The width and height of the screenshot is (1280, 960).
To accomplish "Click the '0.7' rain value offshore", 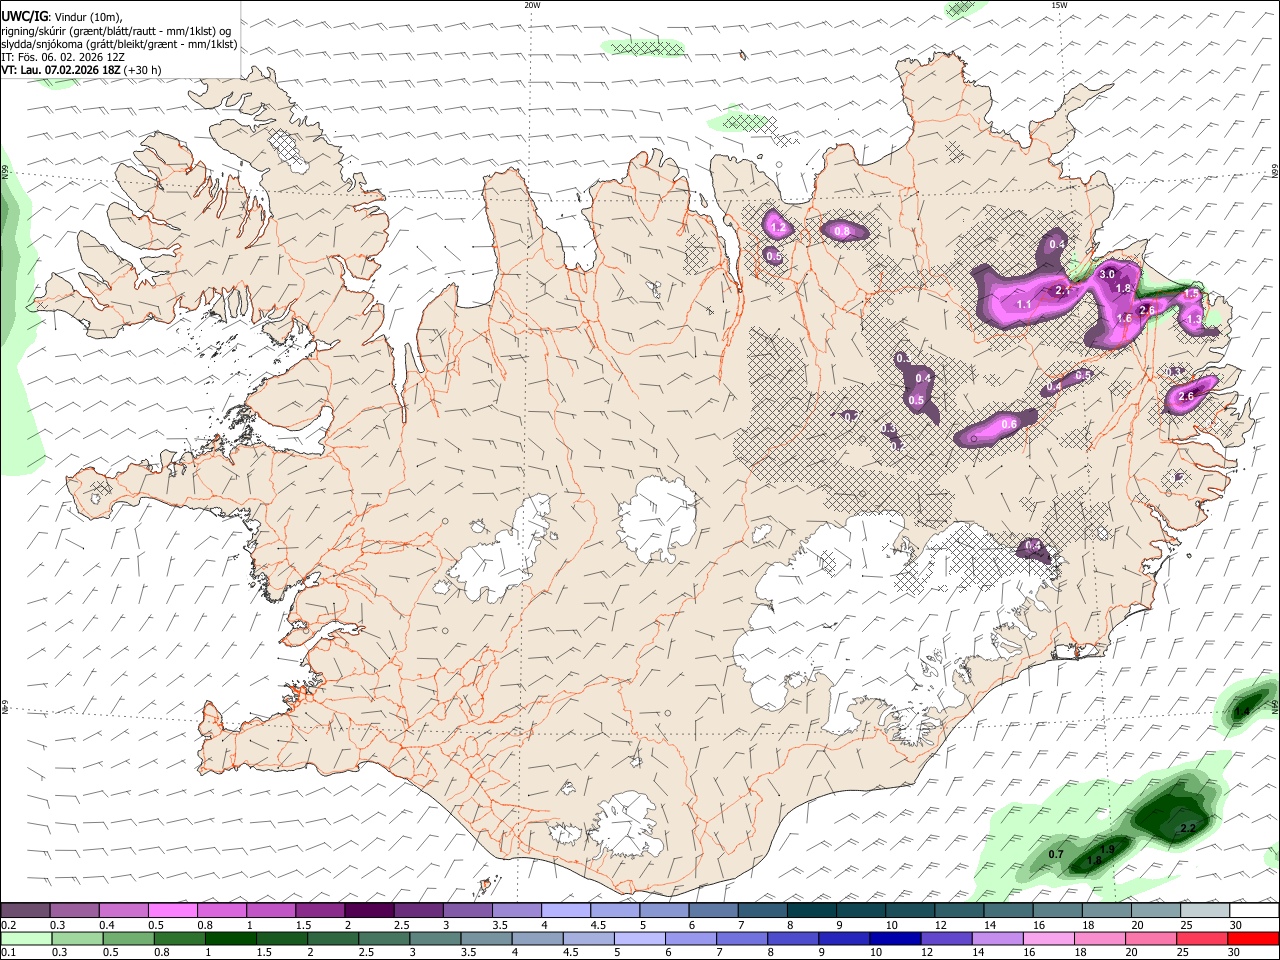I will (1056, 854).
